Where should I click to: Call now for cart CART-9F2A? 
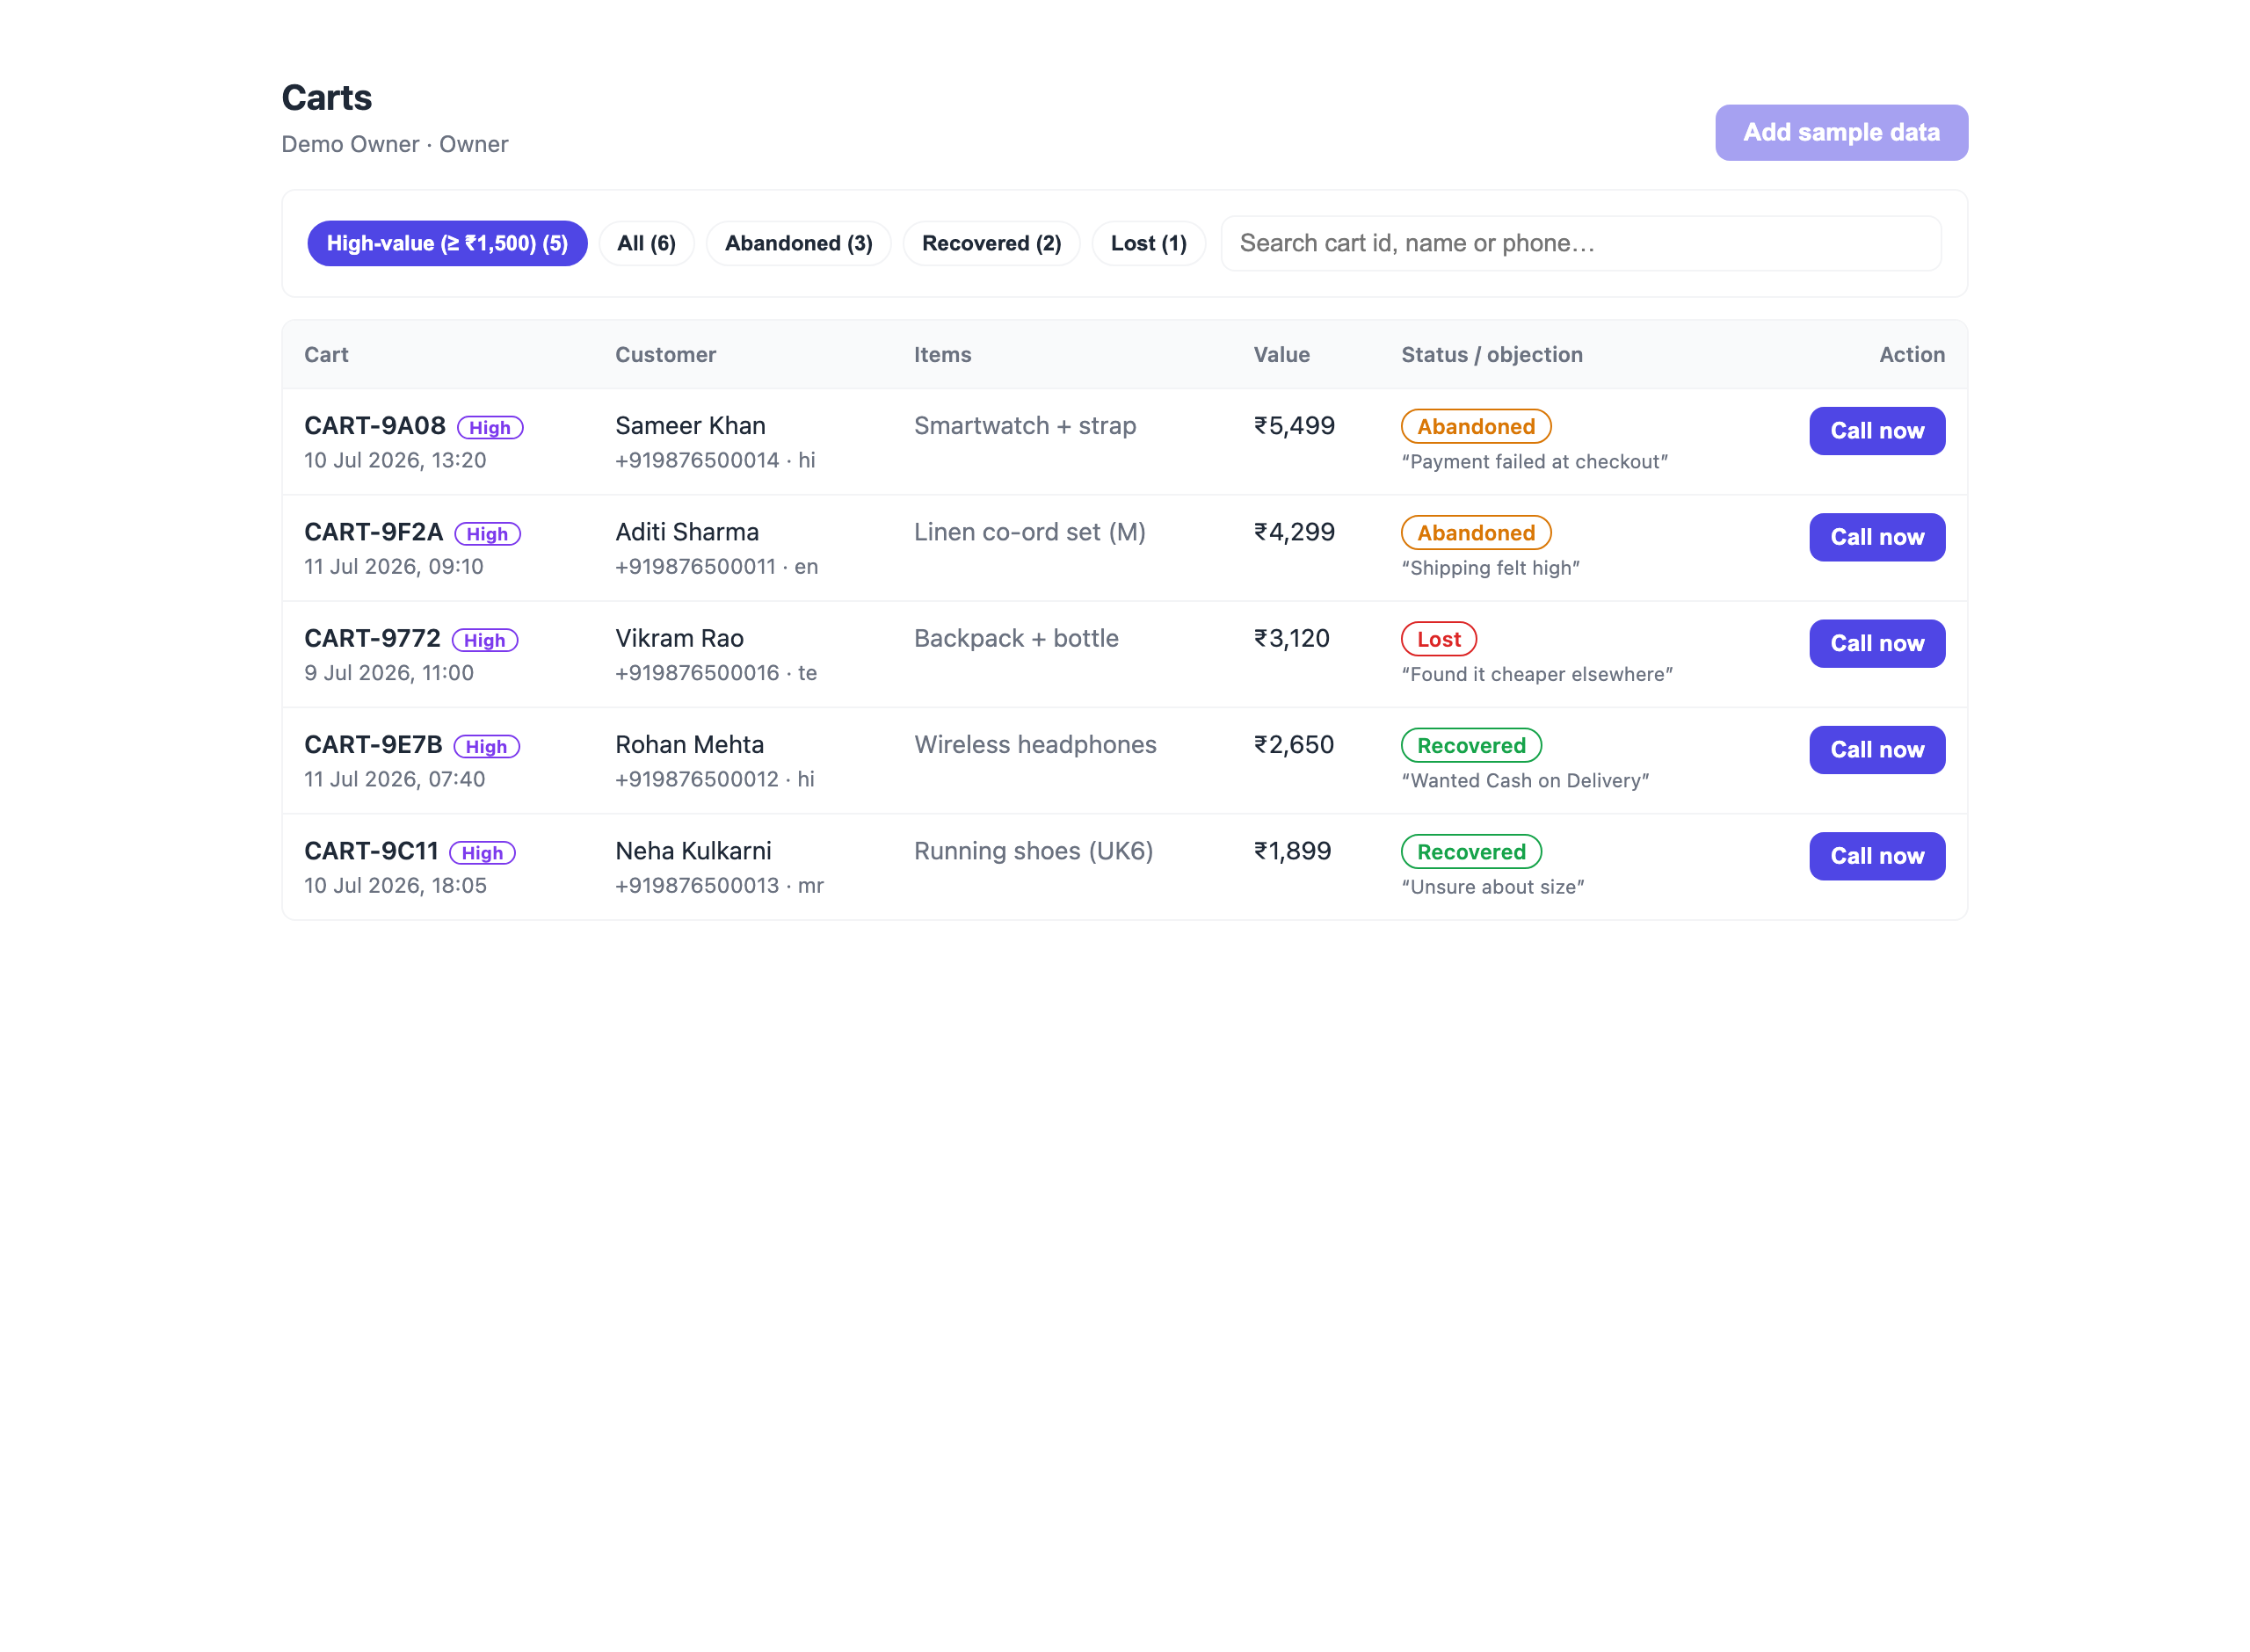click(x=1877, y=537)
